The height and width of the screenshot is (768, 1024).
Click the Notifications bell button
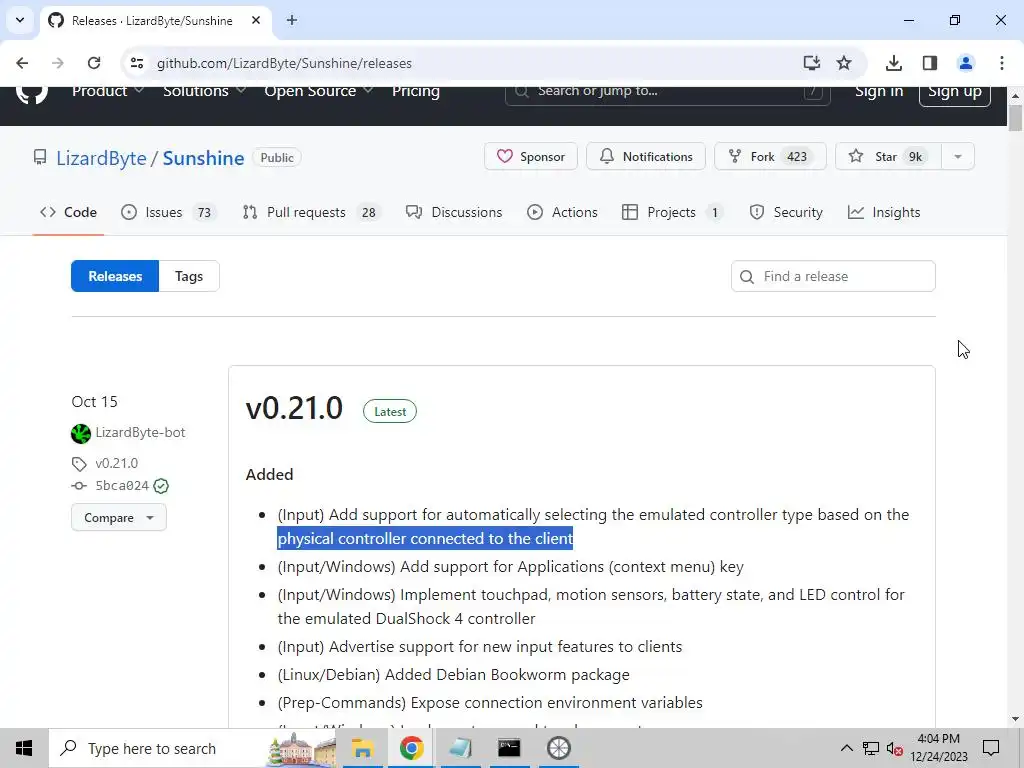(x=645, y=157)
